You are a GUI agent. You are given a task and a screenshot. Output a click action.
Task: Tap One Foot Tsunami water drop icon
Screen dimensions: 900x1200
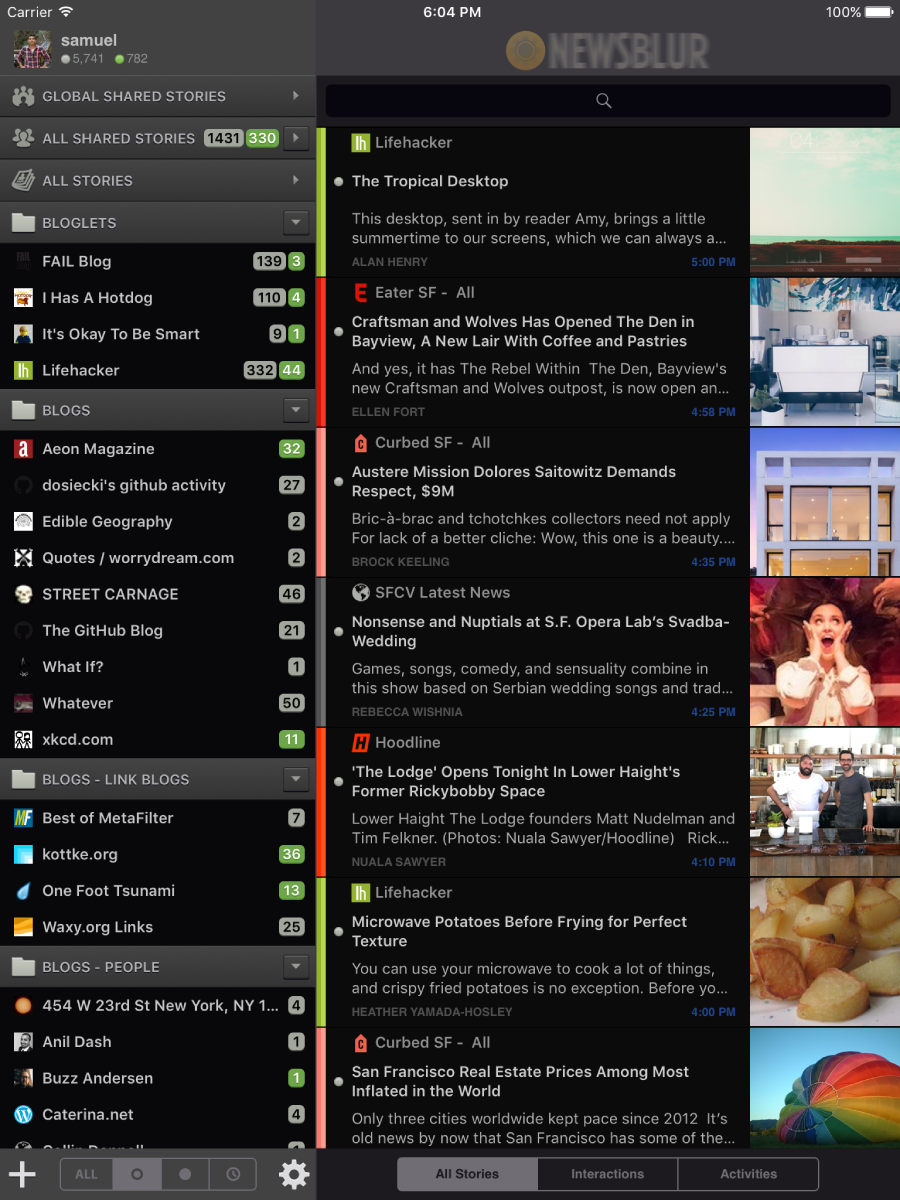tap(23, 890)
